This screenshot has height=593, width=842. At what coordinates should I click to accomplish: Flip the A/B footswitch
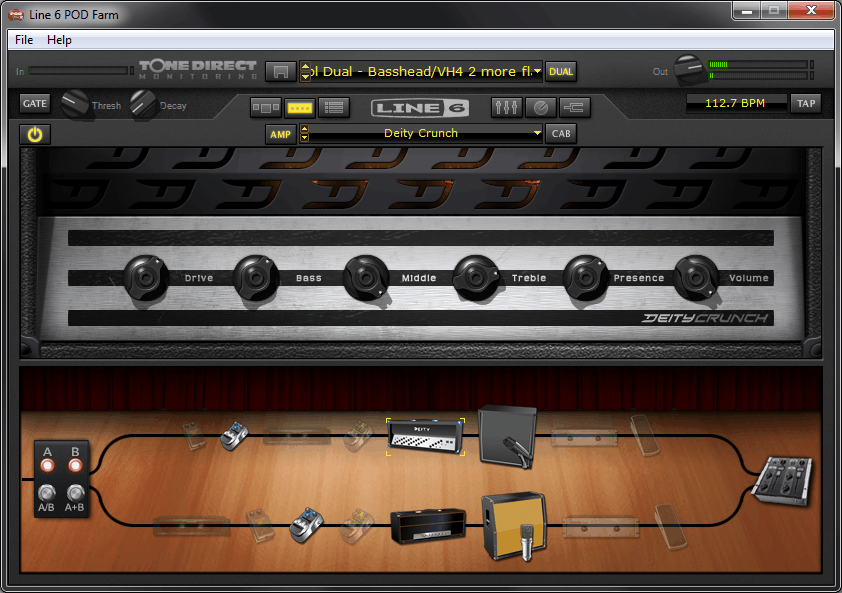47,492
